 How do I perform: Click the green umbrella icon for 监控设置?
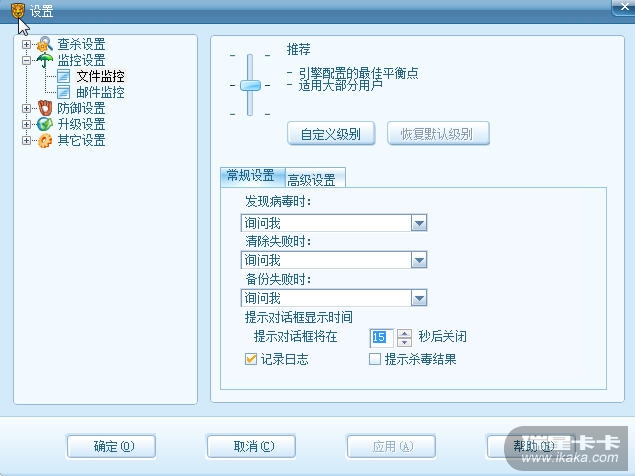click(x=45, y=60)
